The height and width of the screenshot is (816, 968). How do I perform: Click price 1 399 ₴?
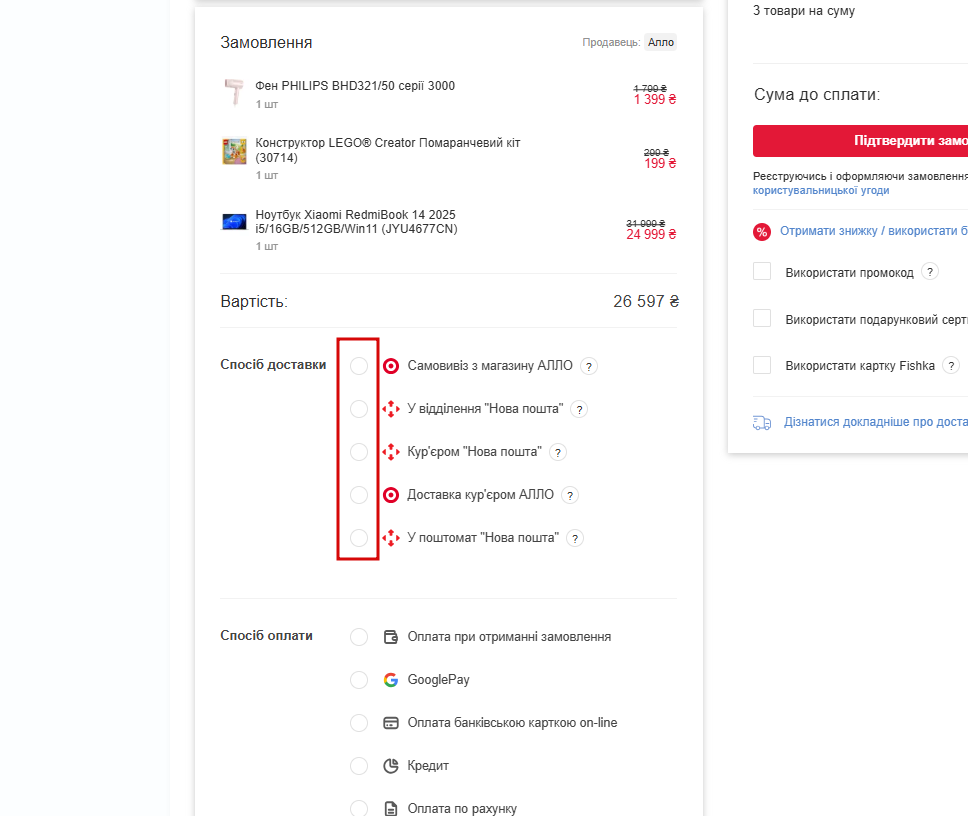655,99
